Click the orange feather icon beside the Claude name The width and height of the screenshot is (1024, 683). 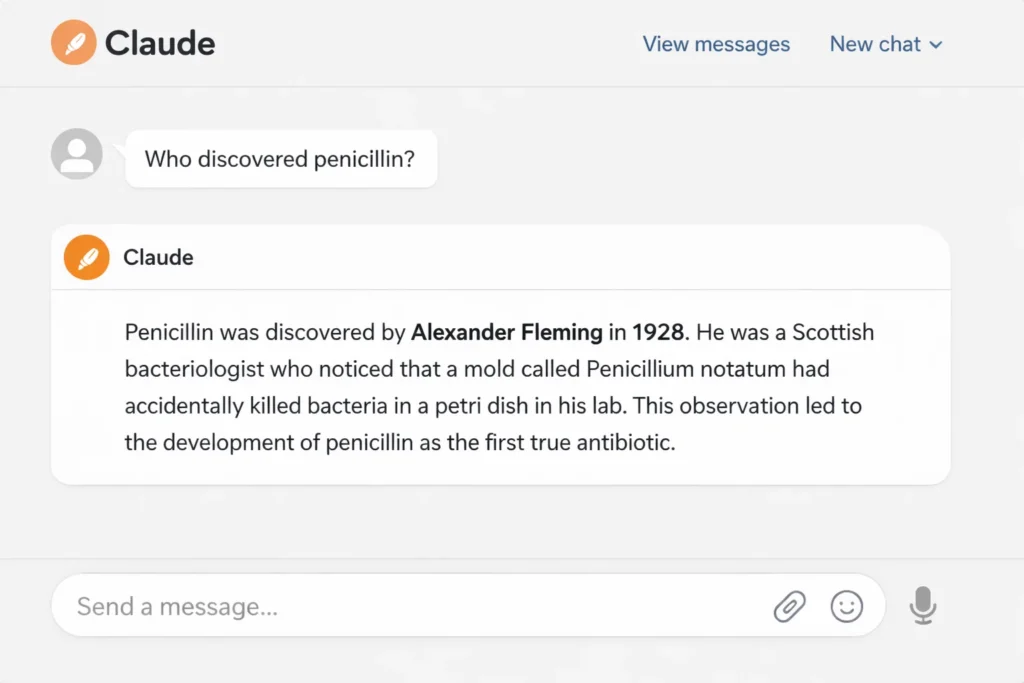pos(86,257)
